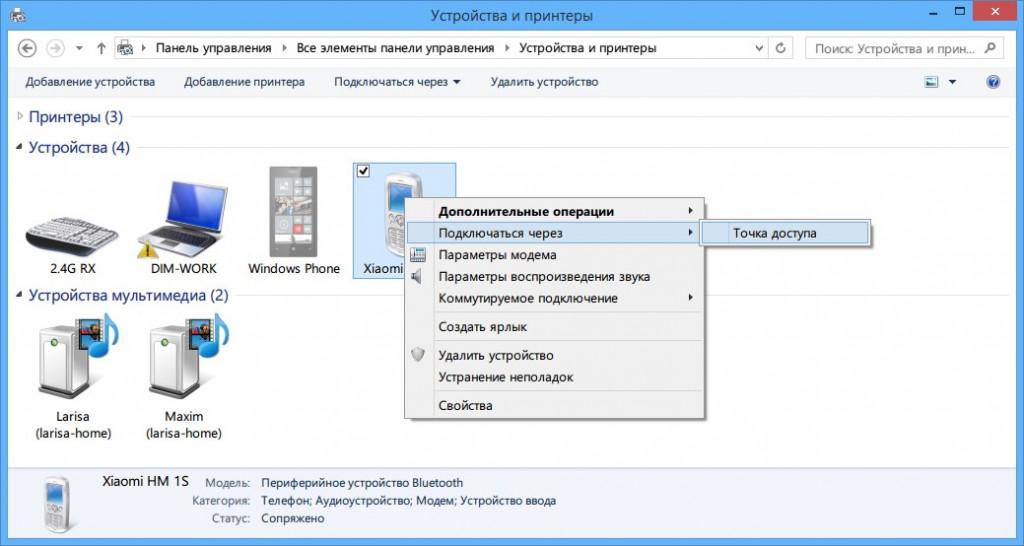Go up one level with Up arrow
The height and width of the screenshot is (546, 1024).
coord(101,48)
